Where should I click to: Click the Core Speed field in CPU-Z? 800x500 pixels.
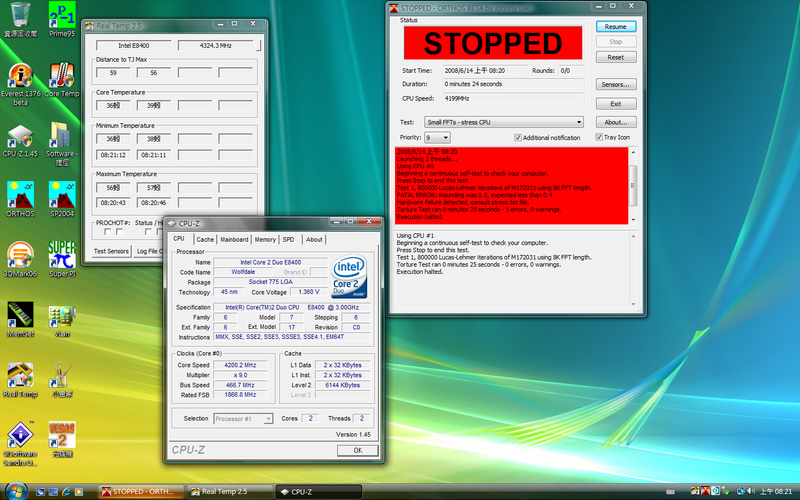[240, 365]
